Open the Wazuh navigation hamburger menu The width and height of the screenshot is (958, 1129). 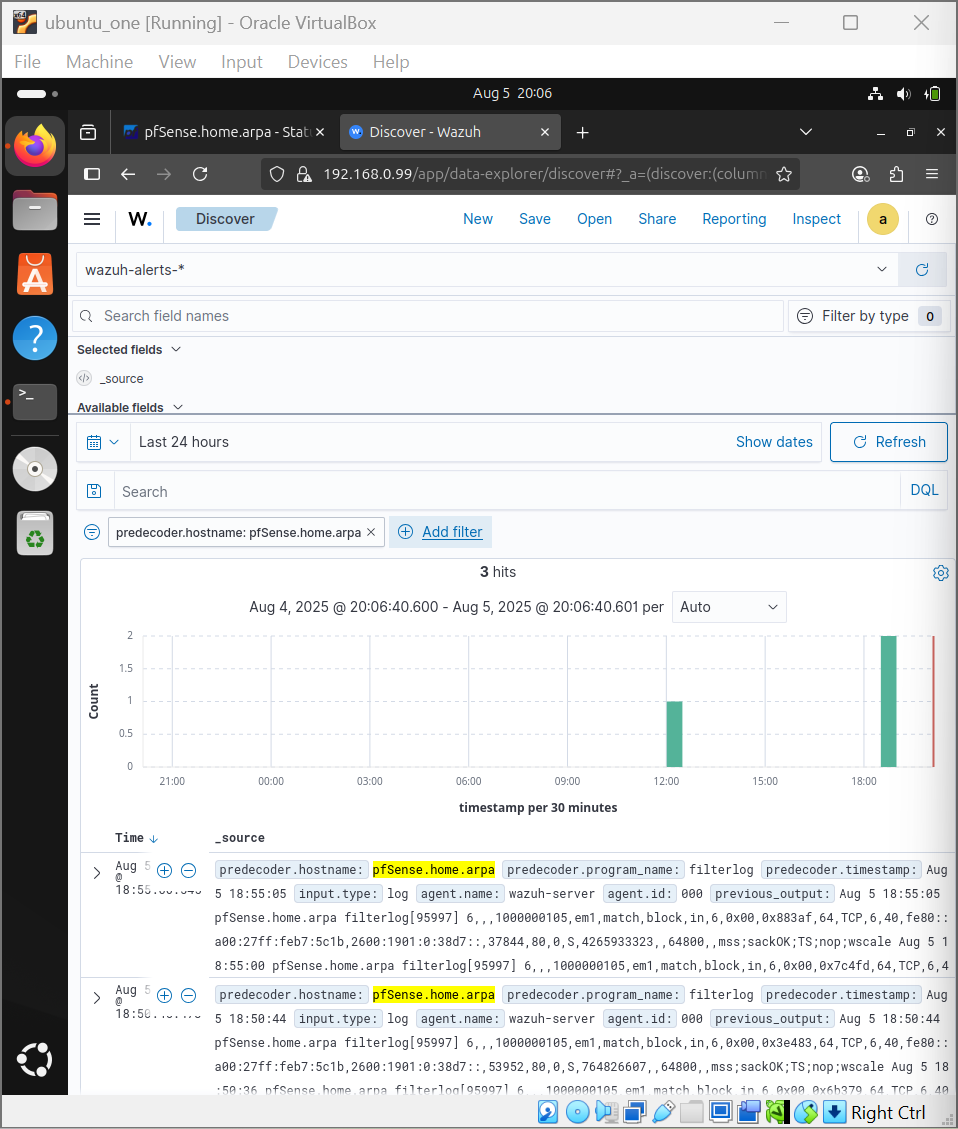[x=91, y=219]
